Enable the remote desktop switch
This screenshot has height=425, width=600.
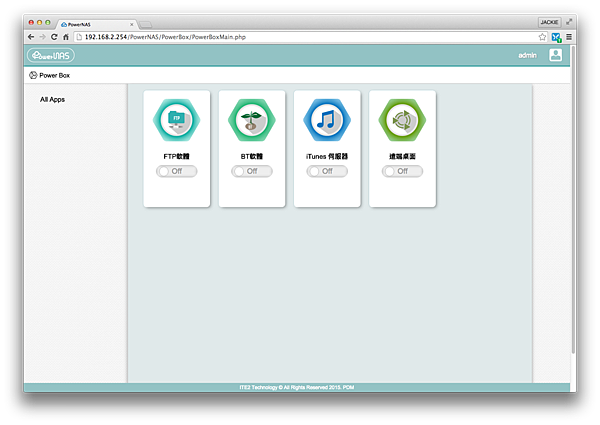pos(402,171)
